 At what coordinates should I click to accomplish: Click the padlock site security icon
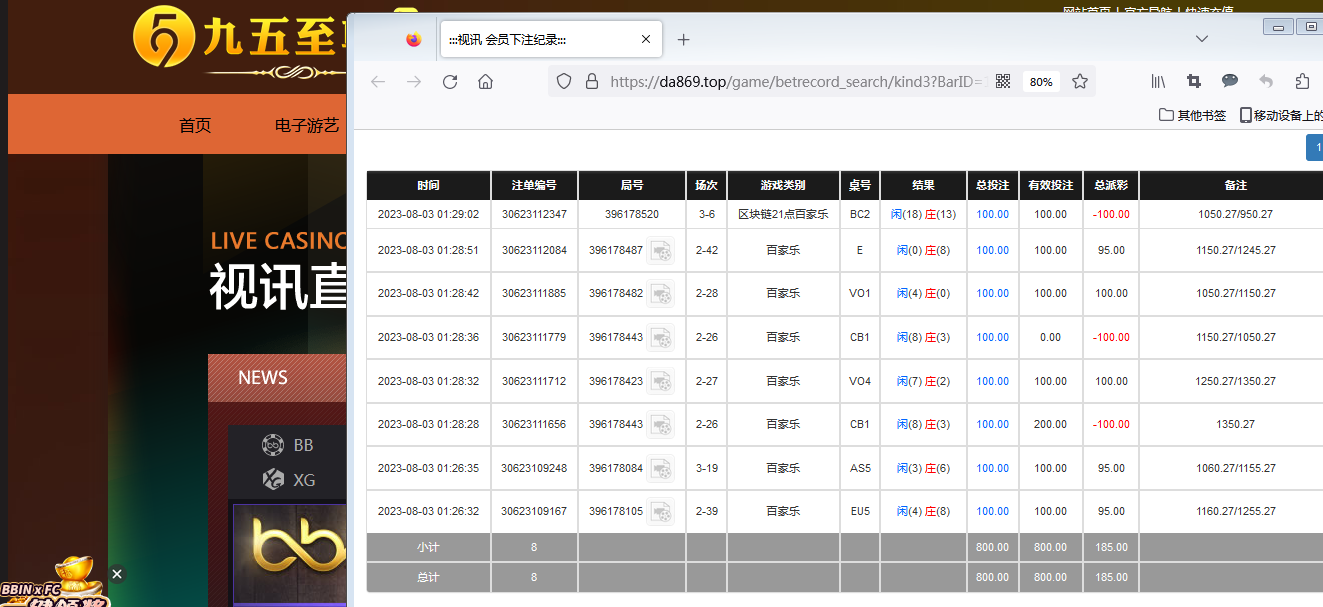591,82
